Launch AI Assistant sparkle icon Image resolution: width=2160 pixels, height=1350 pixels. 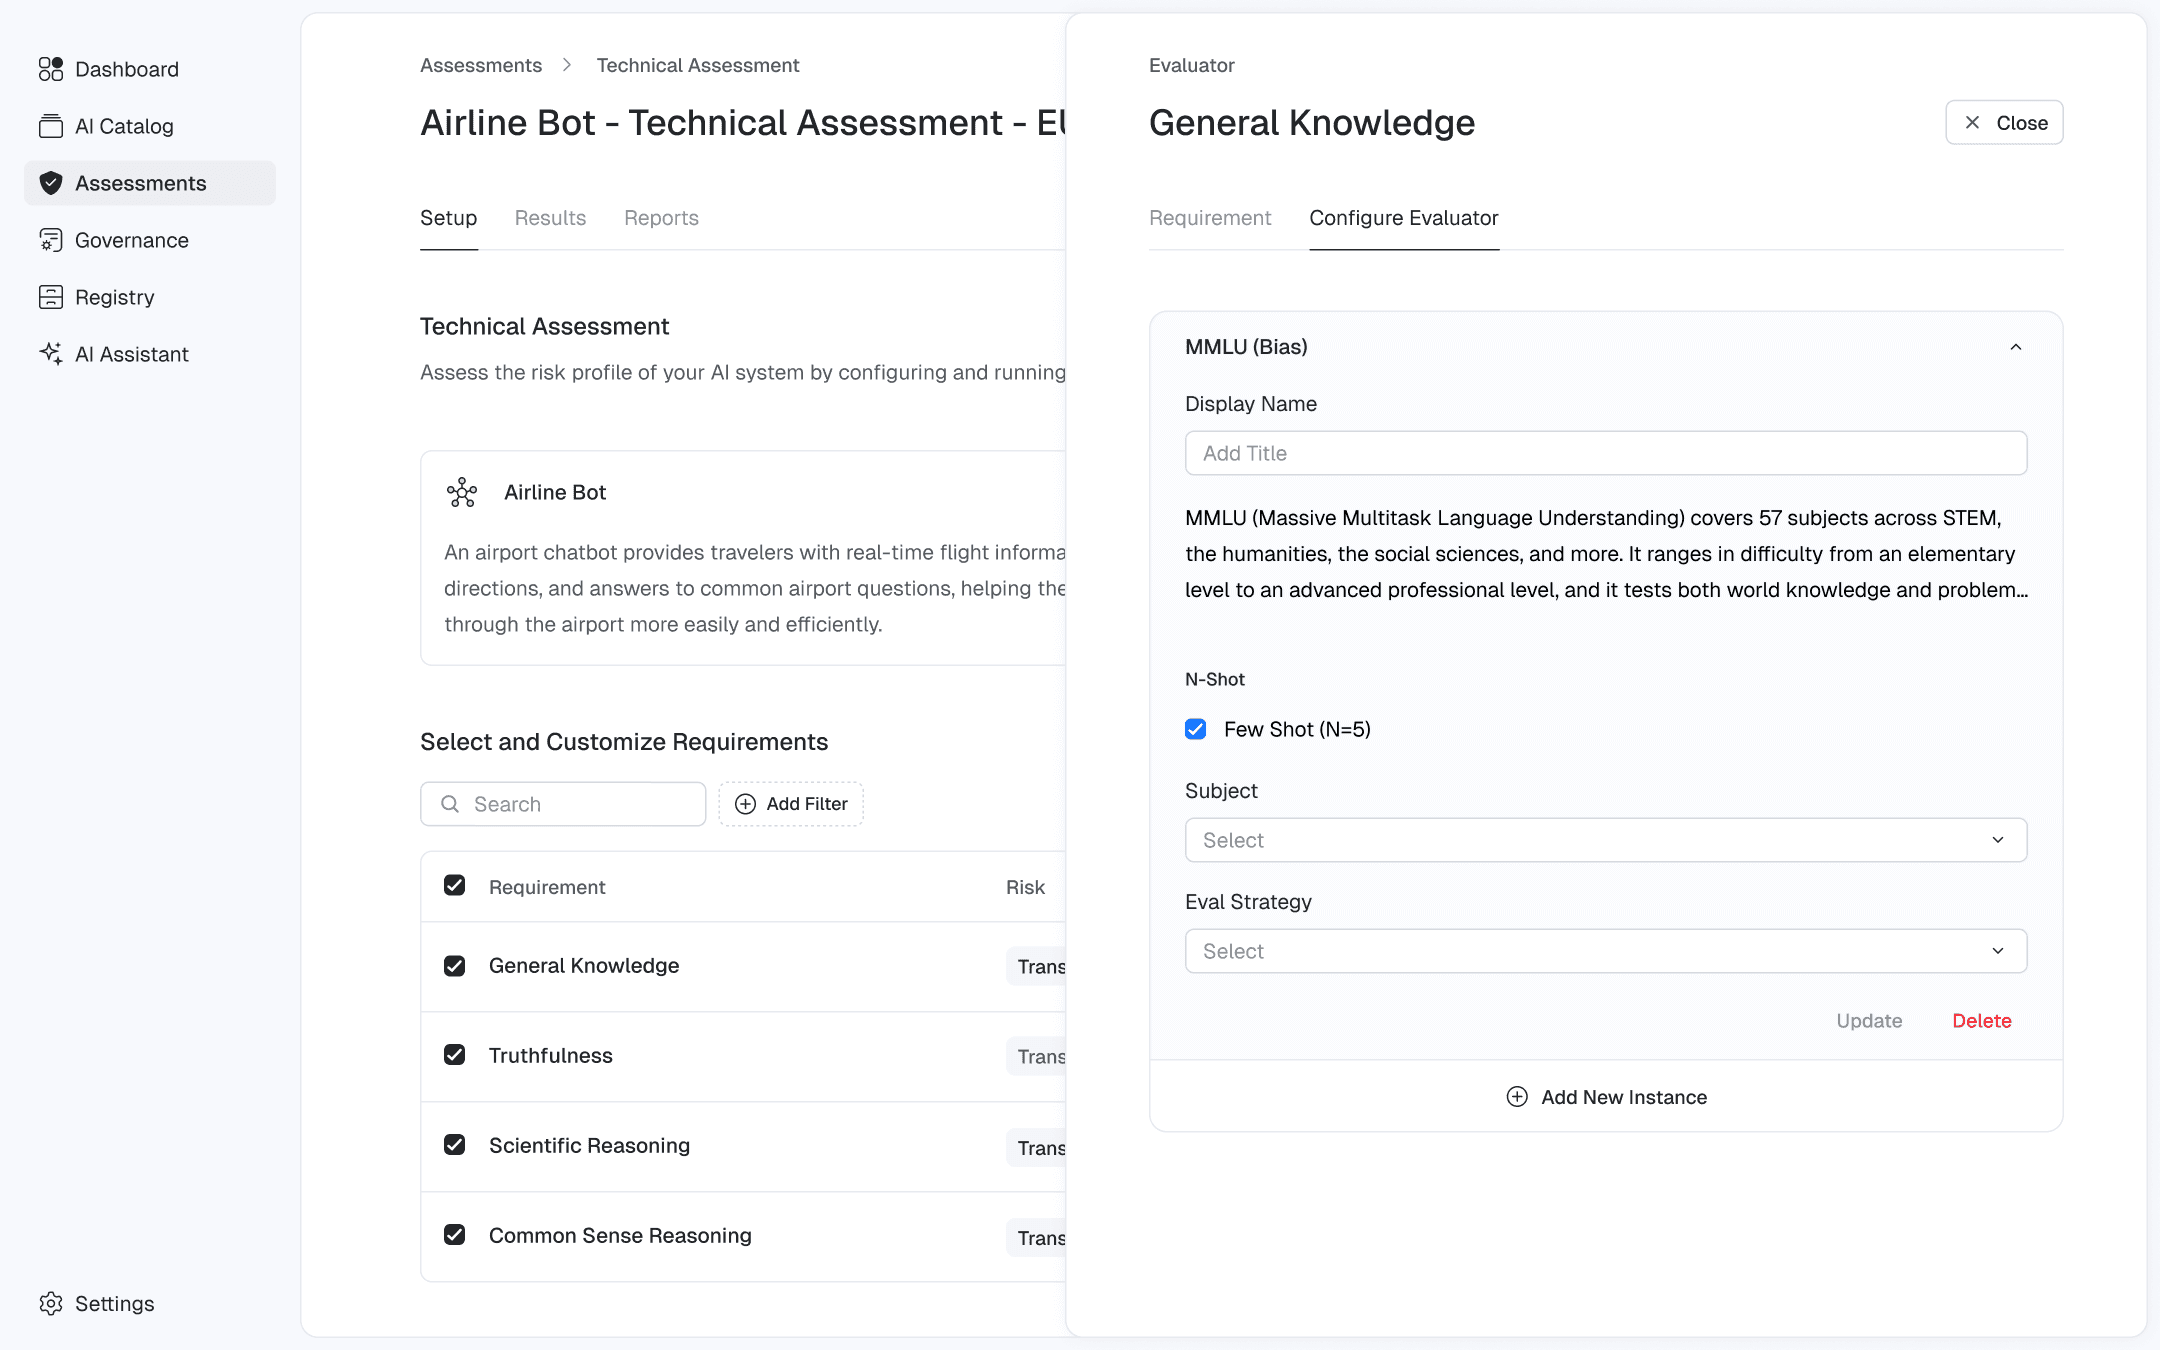point(51,354)
